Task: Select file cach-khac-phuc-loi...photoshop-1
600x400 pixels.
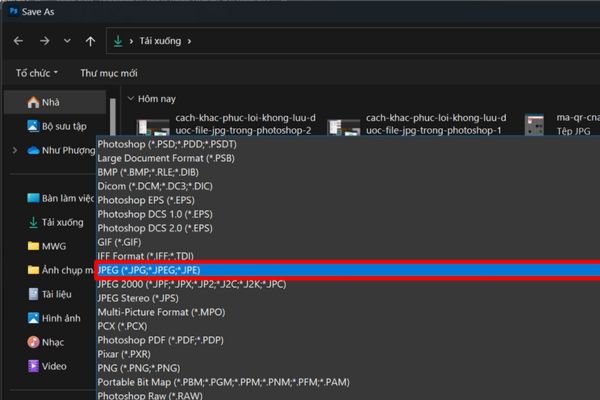Action: [x=436, y=124]
